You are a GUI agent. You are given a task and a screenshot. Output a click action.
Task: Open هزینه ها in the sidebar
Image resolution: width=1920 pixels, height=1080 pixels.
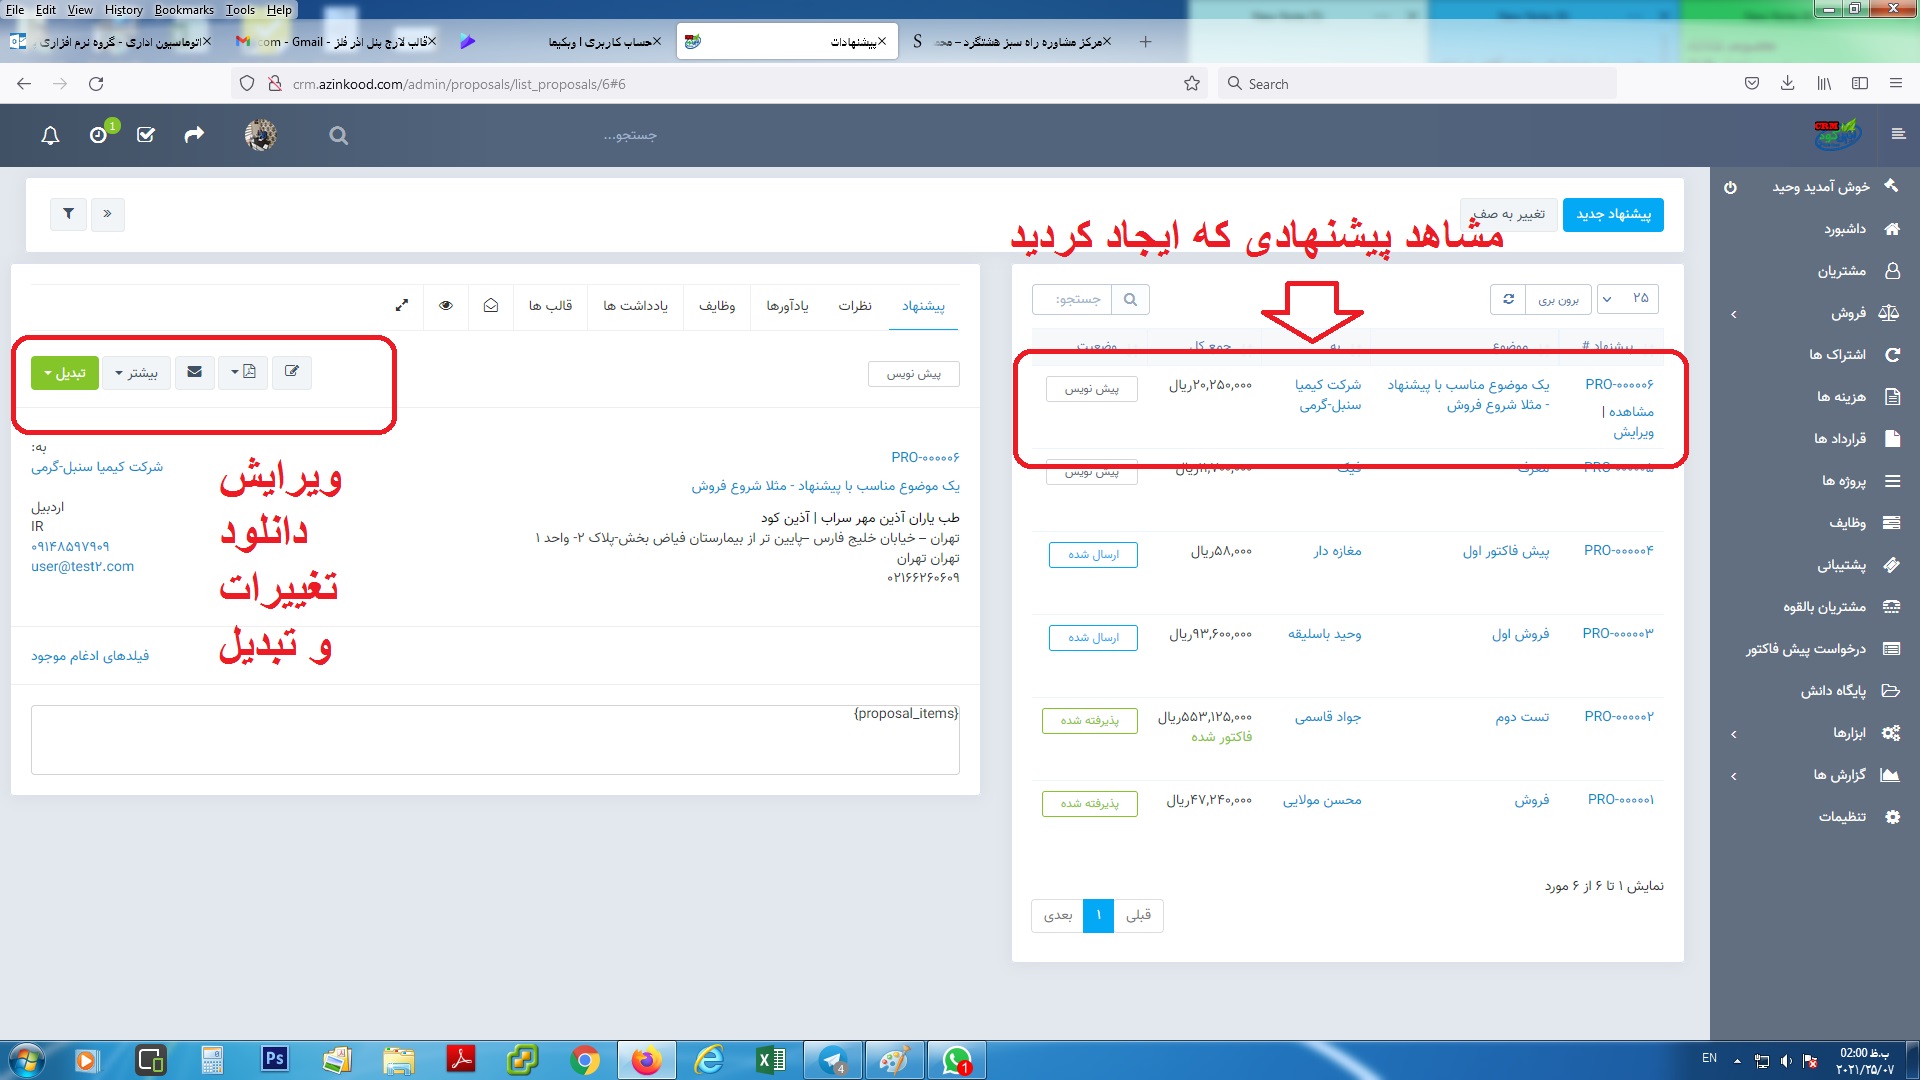coord(1841,397)
